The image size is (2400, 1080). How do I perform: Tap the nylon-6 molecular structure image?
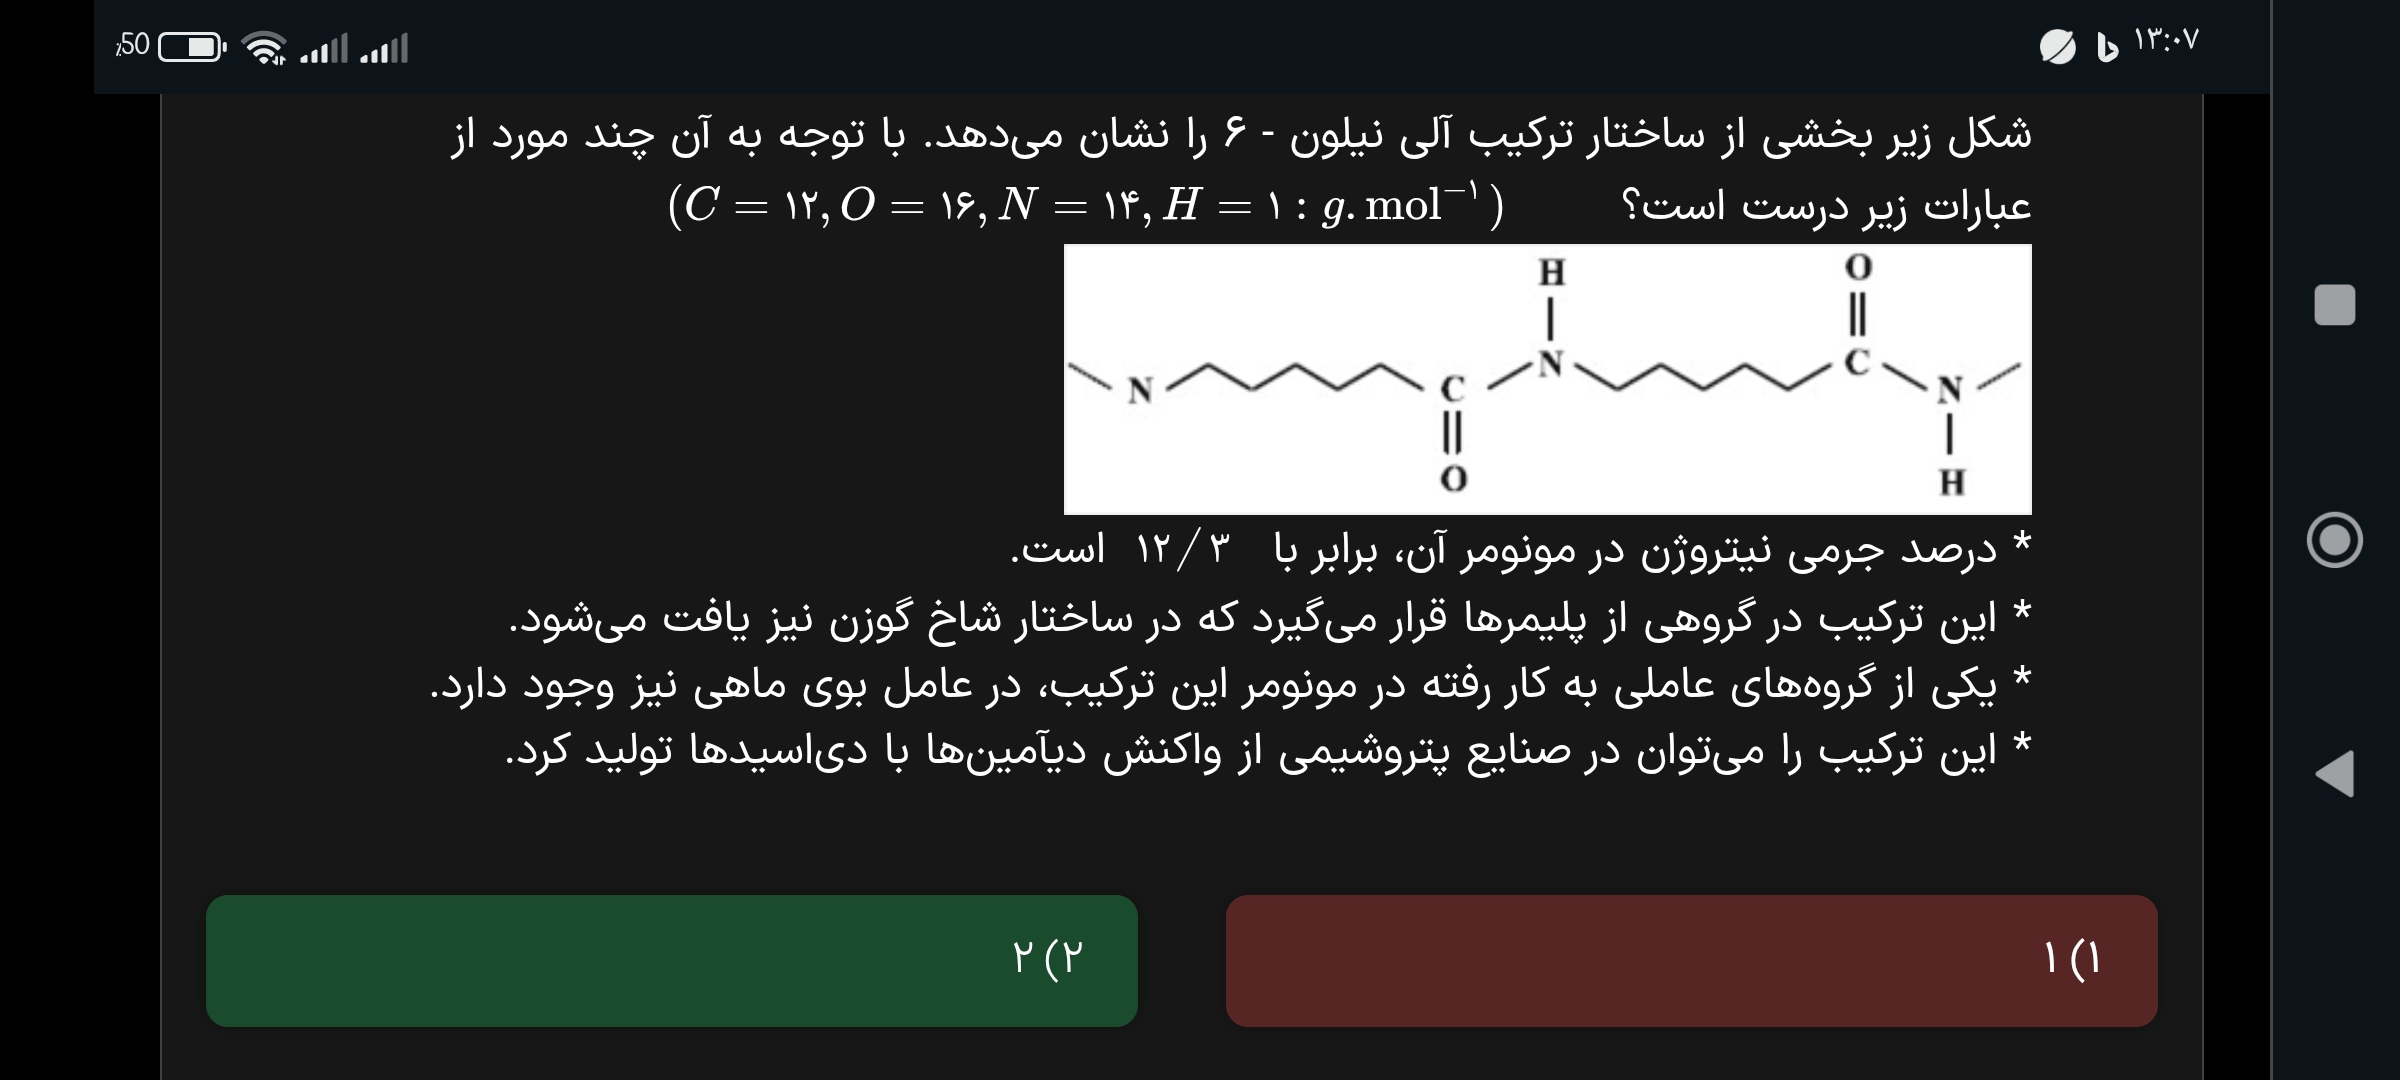(x=1547, y=379)
